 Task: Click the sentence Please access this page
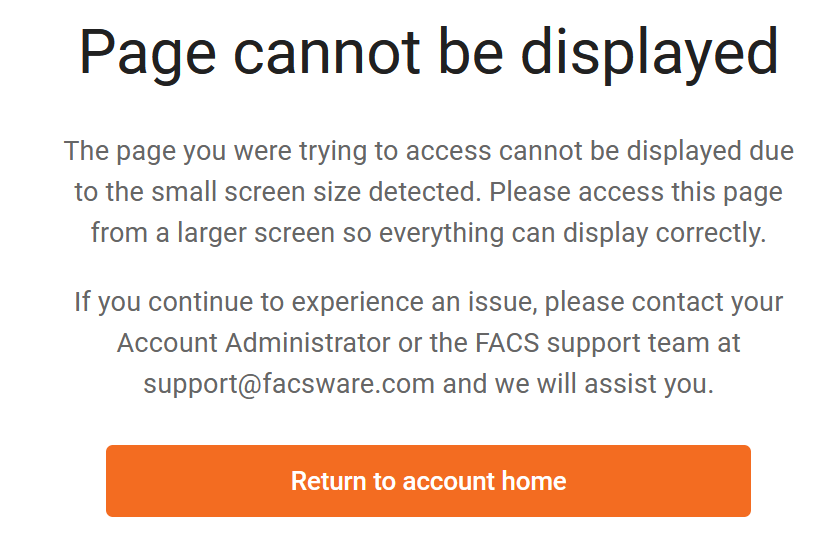point(636,192)
